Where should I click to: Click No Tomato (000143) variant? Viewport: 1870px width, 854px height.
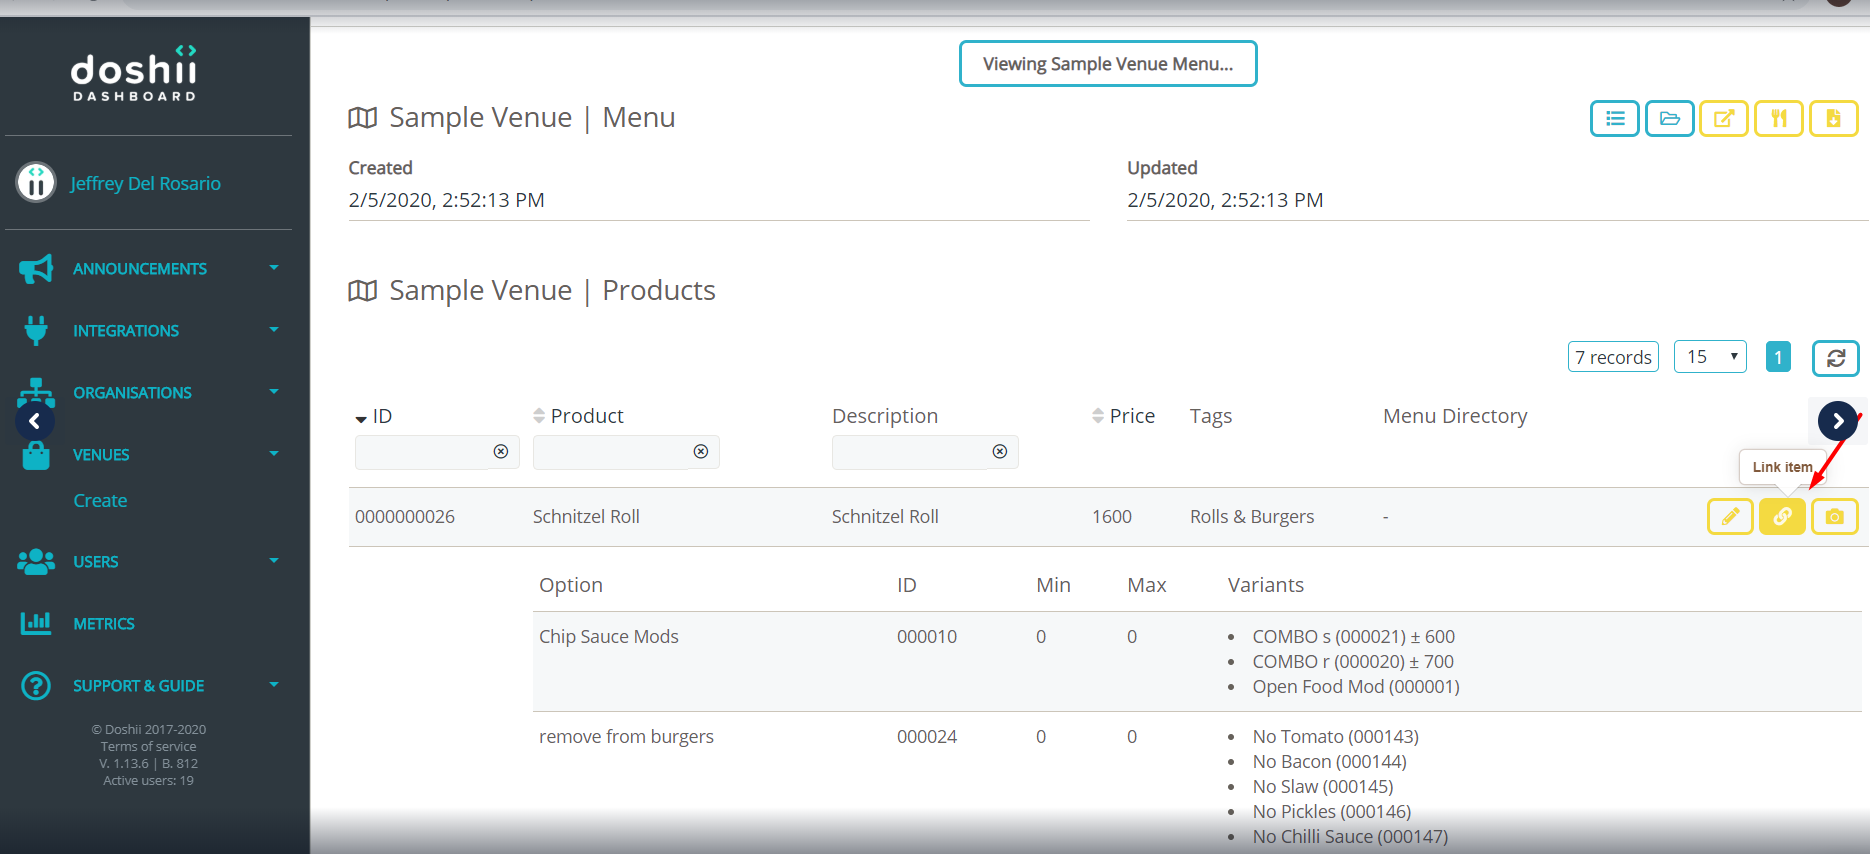coord(1336,737)
